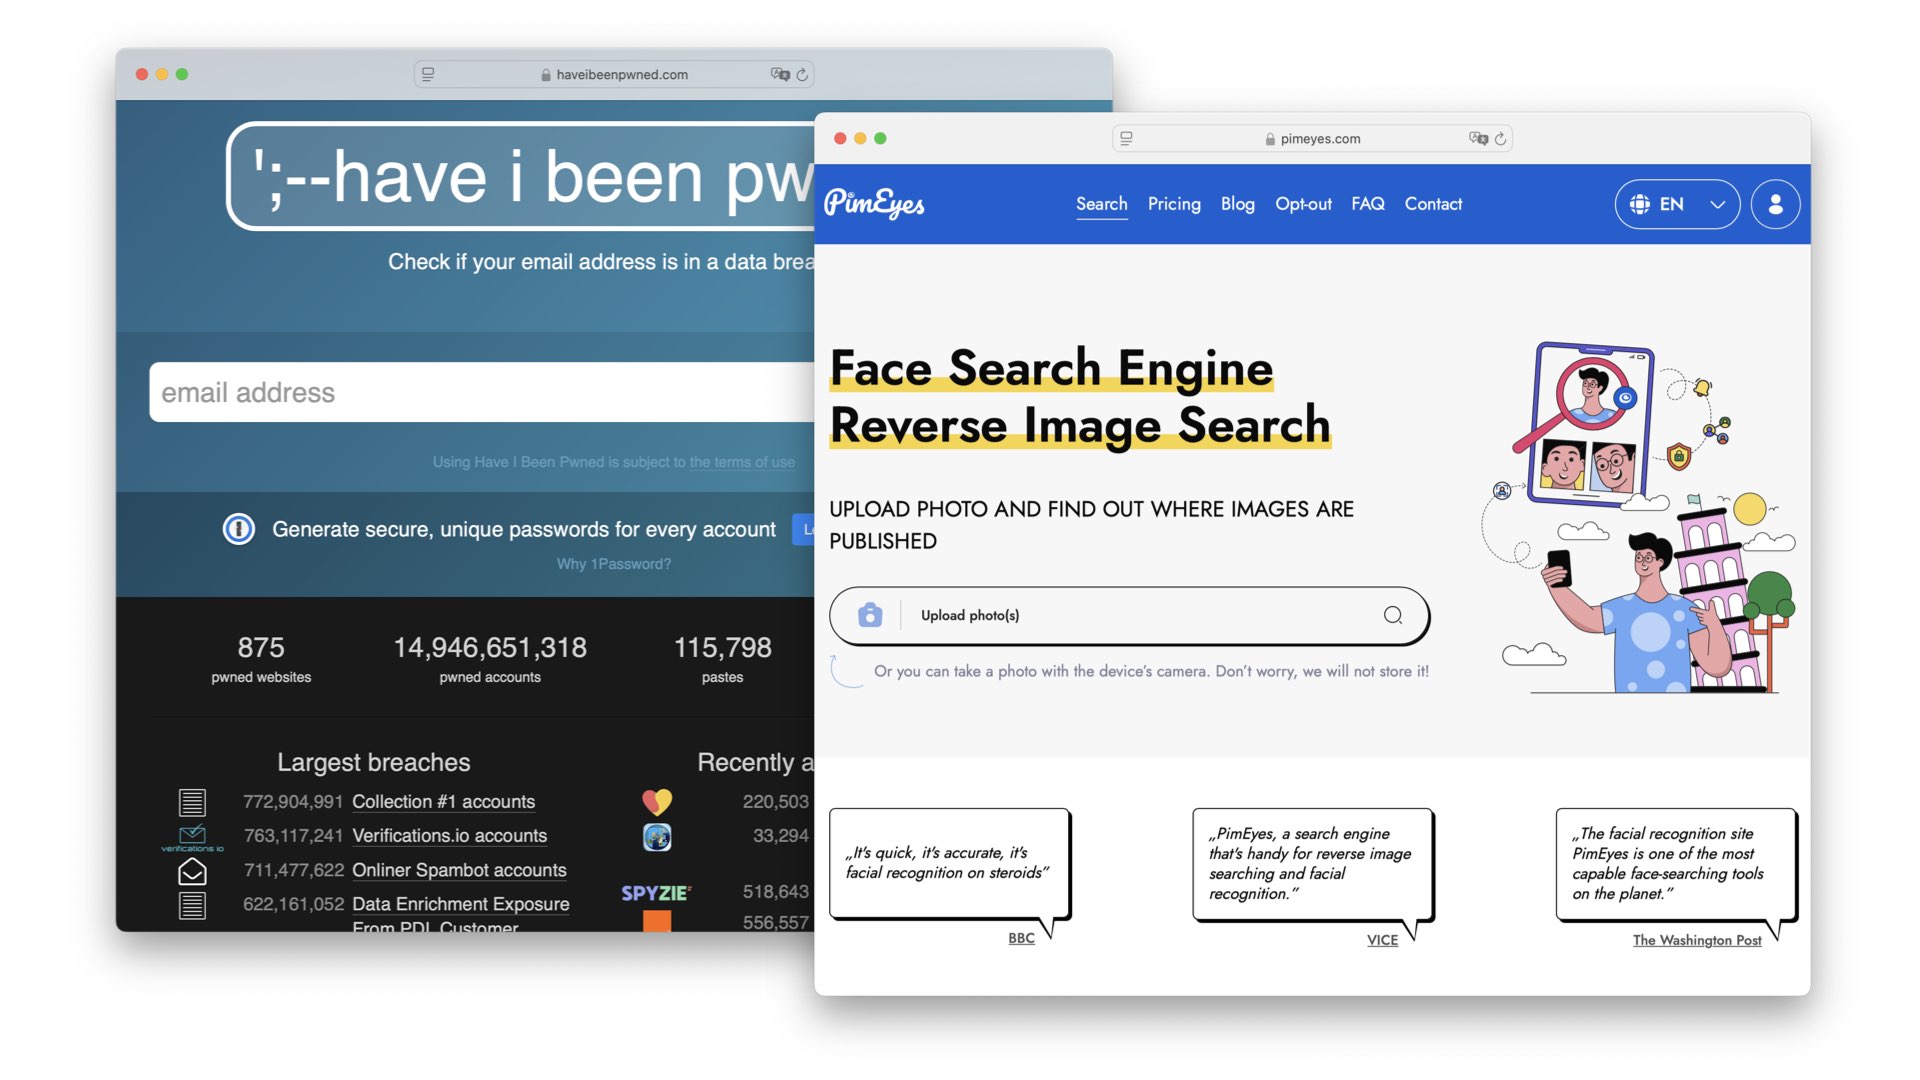Click the camera icon in the upload bar
This screenshot has width=1920, height=1080.
point(870,615)
